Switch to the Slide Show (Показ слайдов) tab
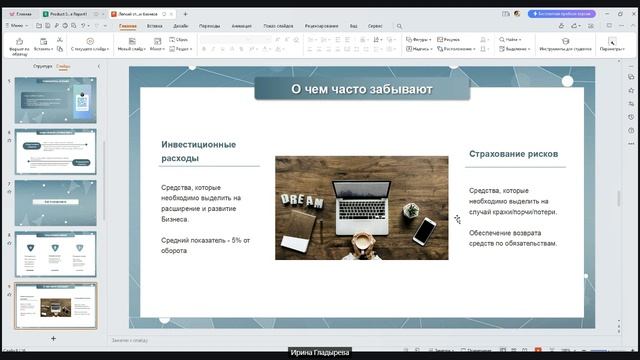640x360 pixels. (278, 26)
